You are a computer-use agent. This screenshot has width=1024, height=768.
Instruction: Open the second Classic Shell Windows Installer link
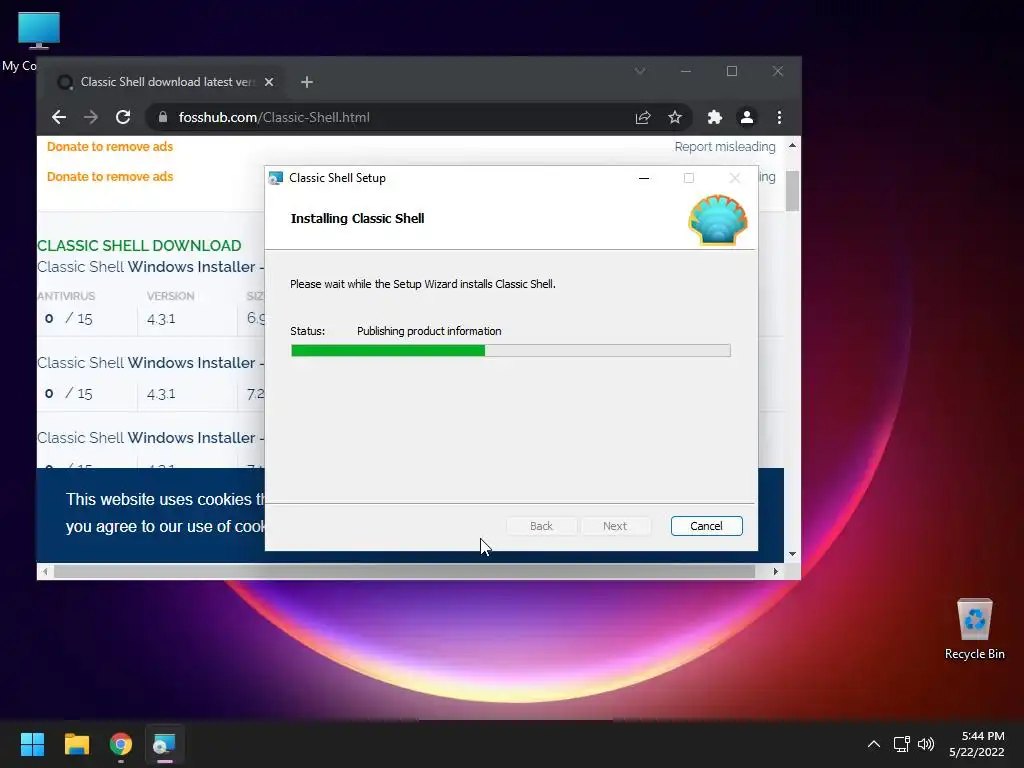coord(150,363)
